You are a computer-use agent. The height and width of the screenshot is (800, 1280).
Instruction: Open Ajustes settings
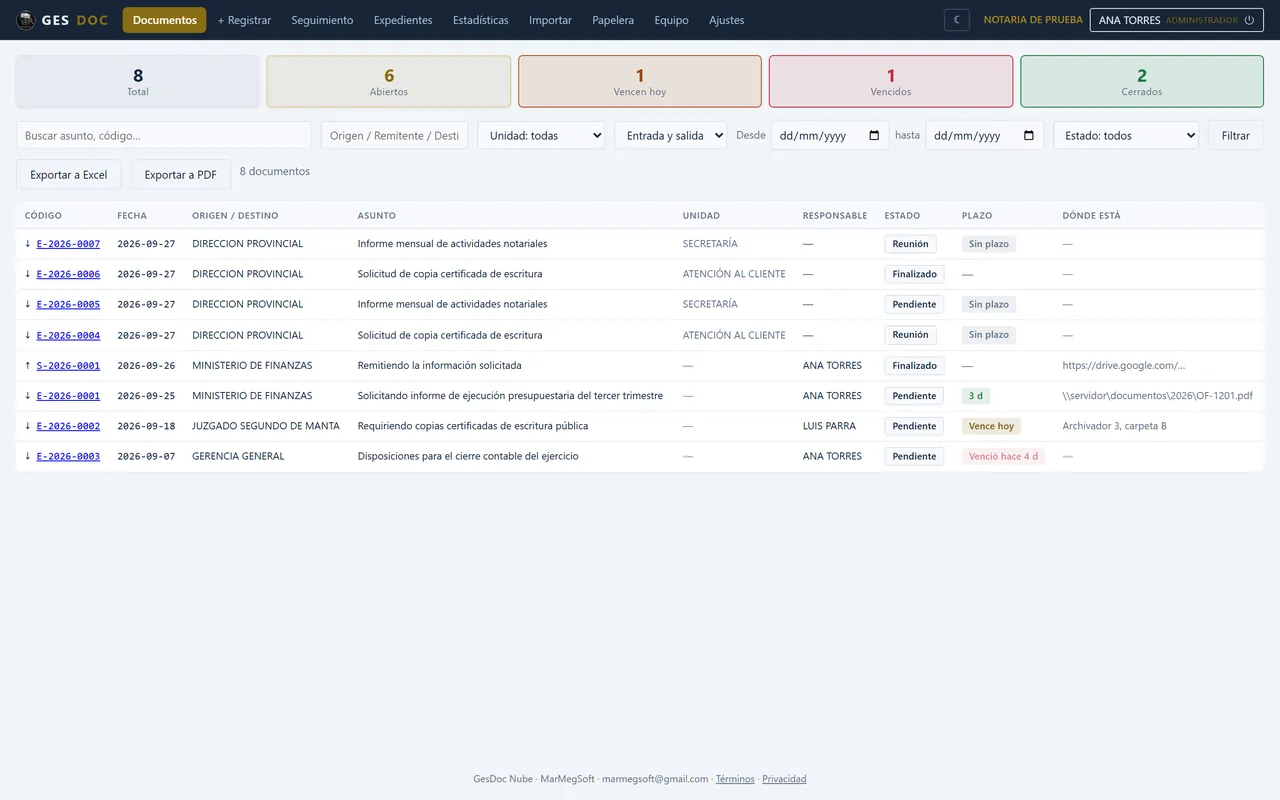point(727,20)
